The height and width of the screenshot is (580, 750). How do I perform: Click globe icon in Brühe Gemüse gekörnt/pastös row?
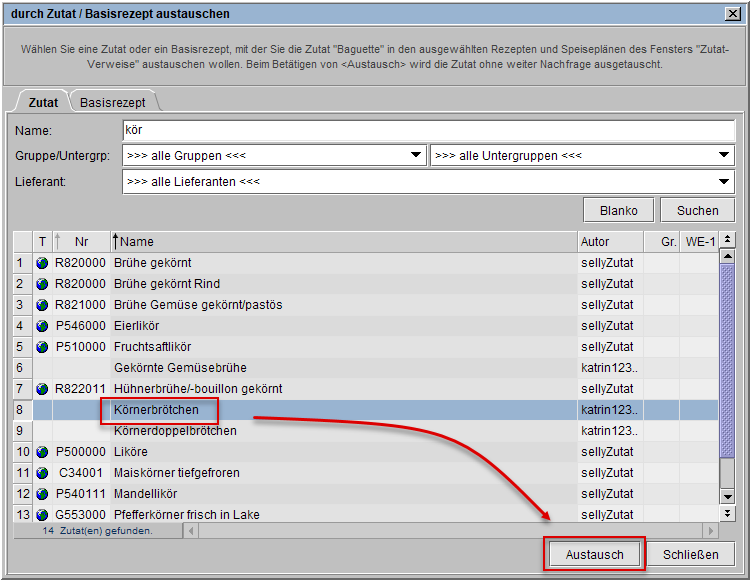pos(42,305)
